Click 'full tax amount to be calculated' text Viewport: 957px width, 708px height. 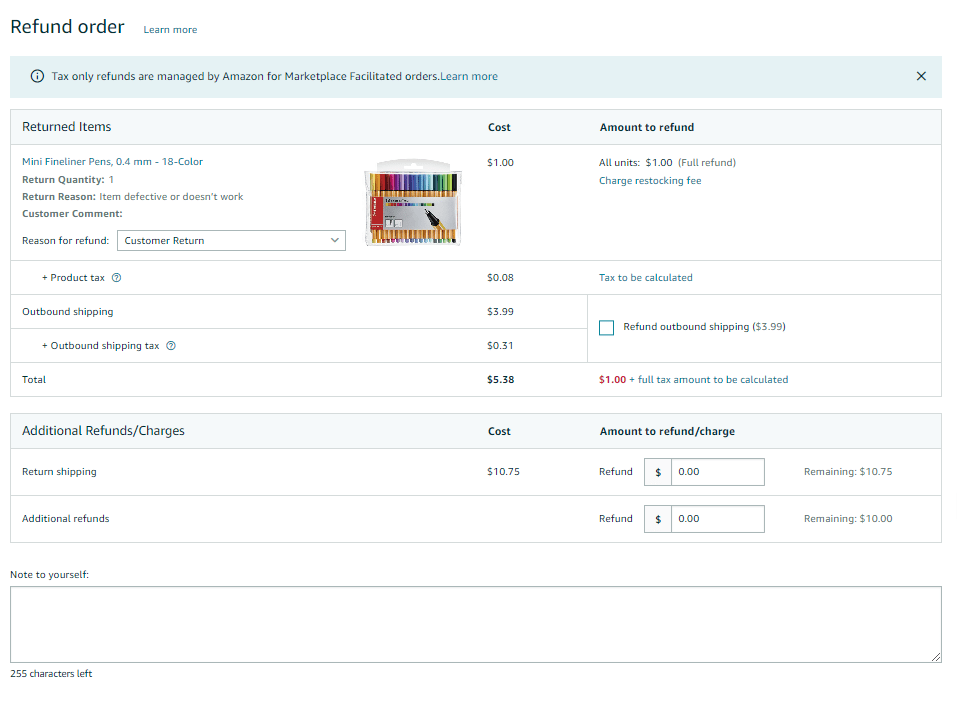tap(713, 380)
